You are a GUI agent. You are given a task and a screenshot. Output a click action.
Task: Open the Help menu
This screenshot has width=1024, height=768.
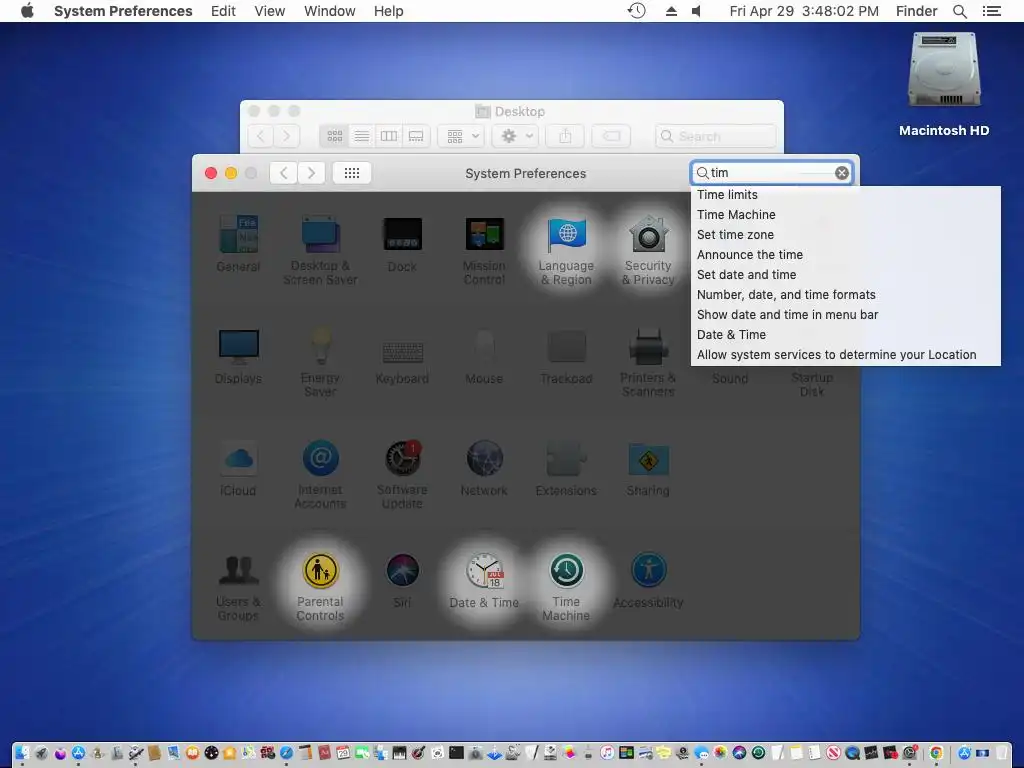coord(389,11)
